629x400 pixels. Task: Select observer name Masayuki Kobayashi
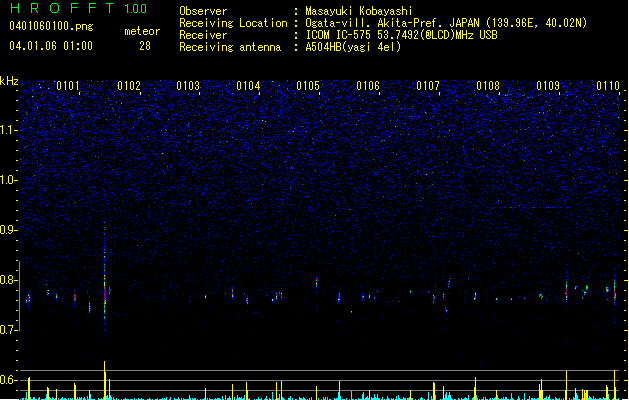[x=359, y=11]
